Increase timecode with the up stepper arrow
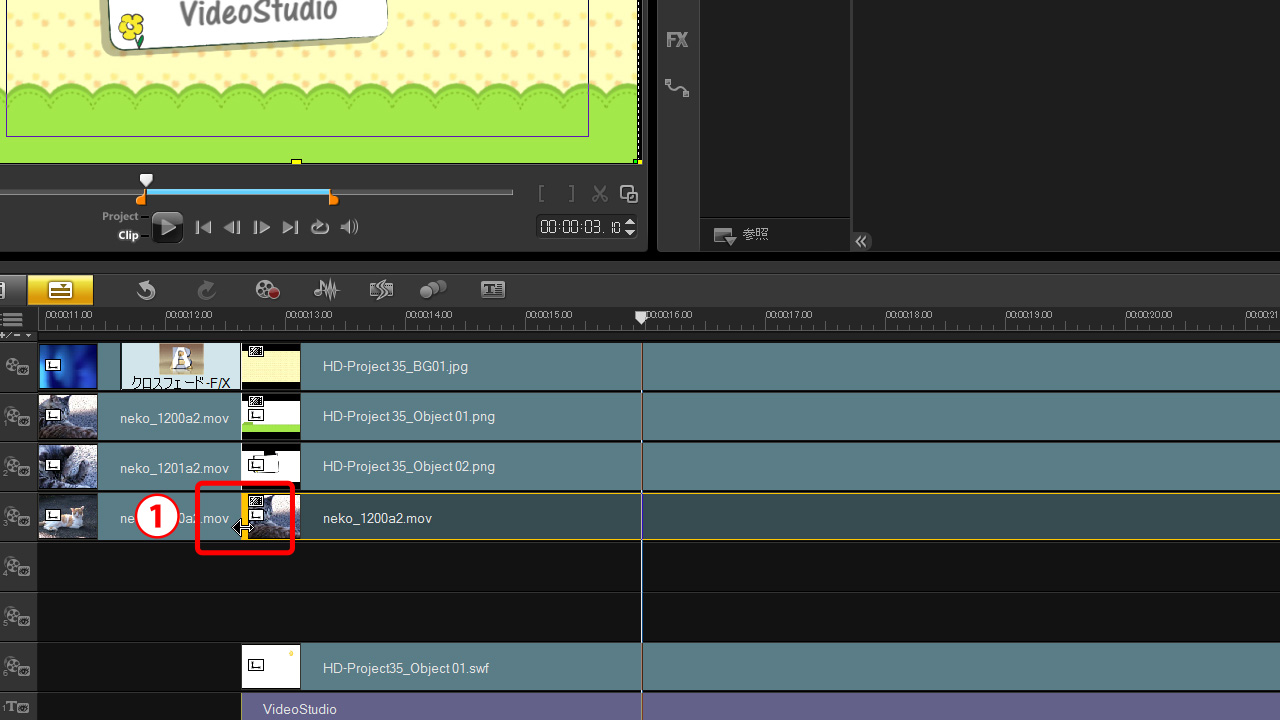This screenshot has height=720, width=1280. [630, 221]
